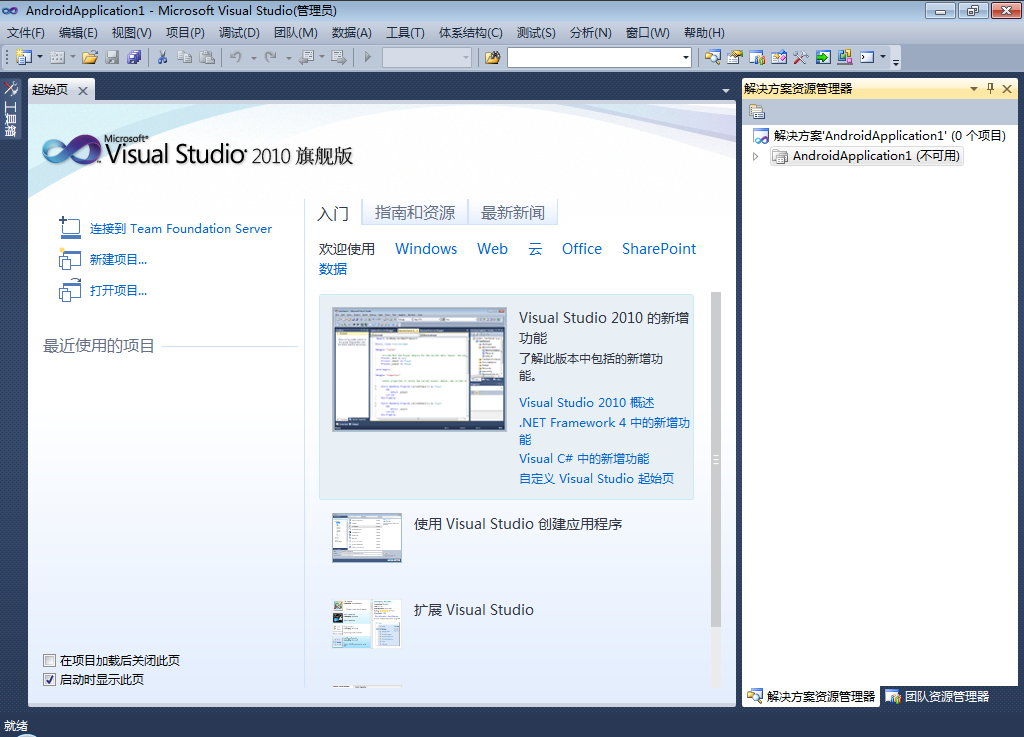Click the Start Debugging play icon

coord(368,57)
